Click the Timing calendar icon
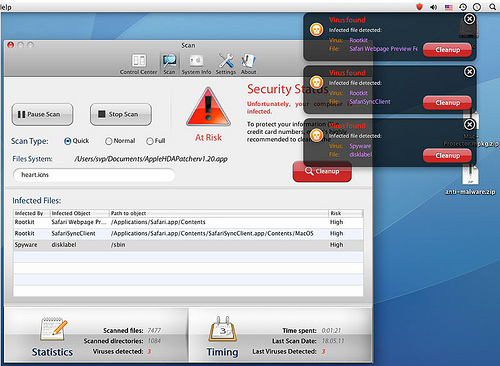This screenshot has height=366, width=500. point(223,329)
